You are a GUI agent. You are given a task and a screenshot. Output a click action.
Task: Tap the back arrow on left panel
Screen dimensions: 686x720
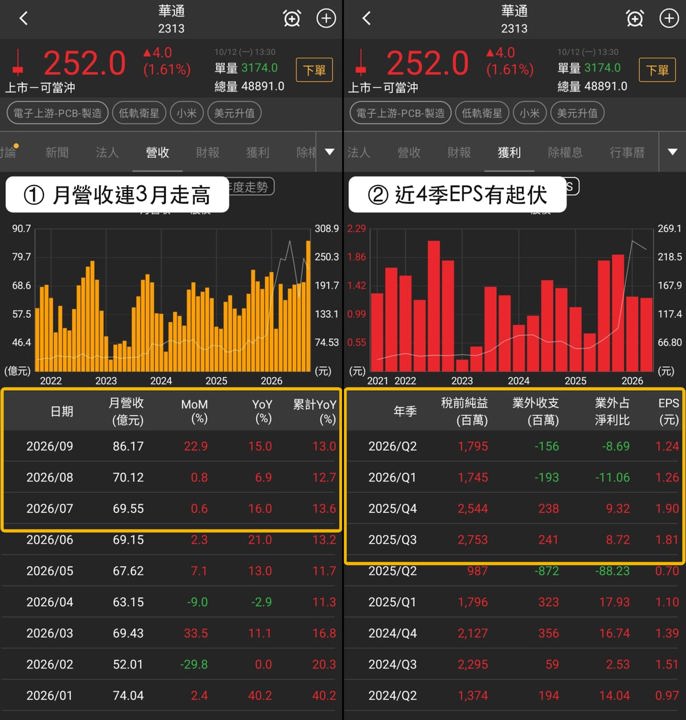point(23,19)
